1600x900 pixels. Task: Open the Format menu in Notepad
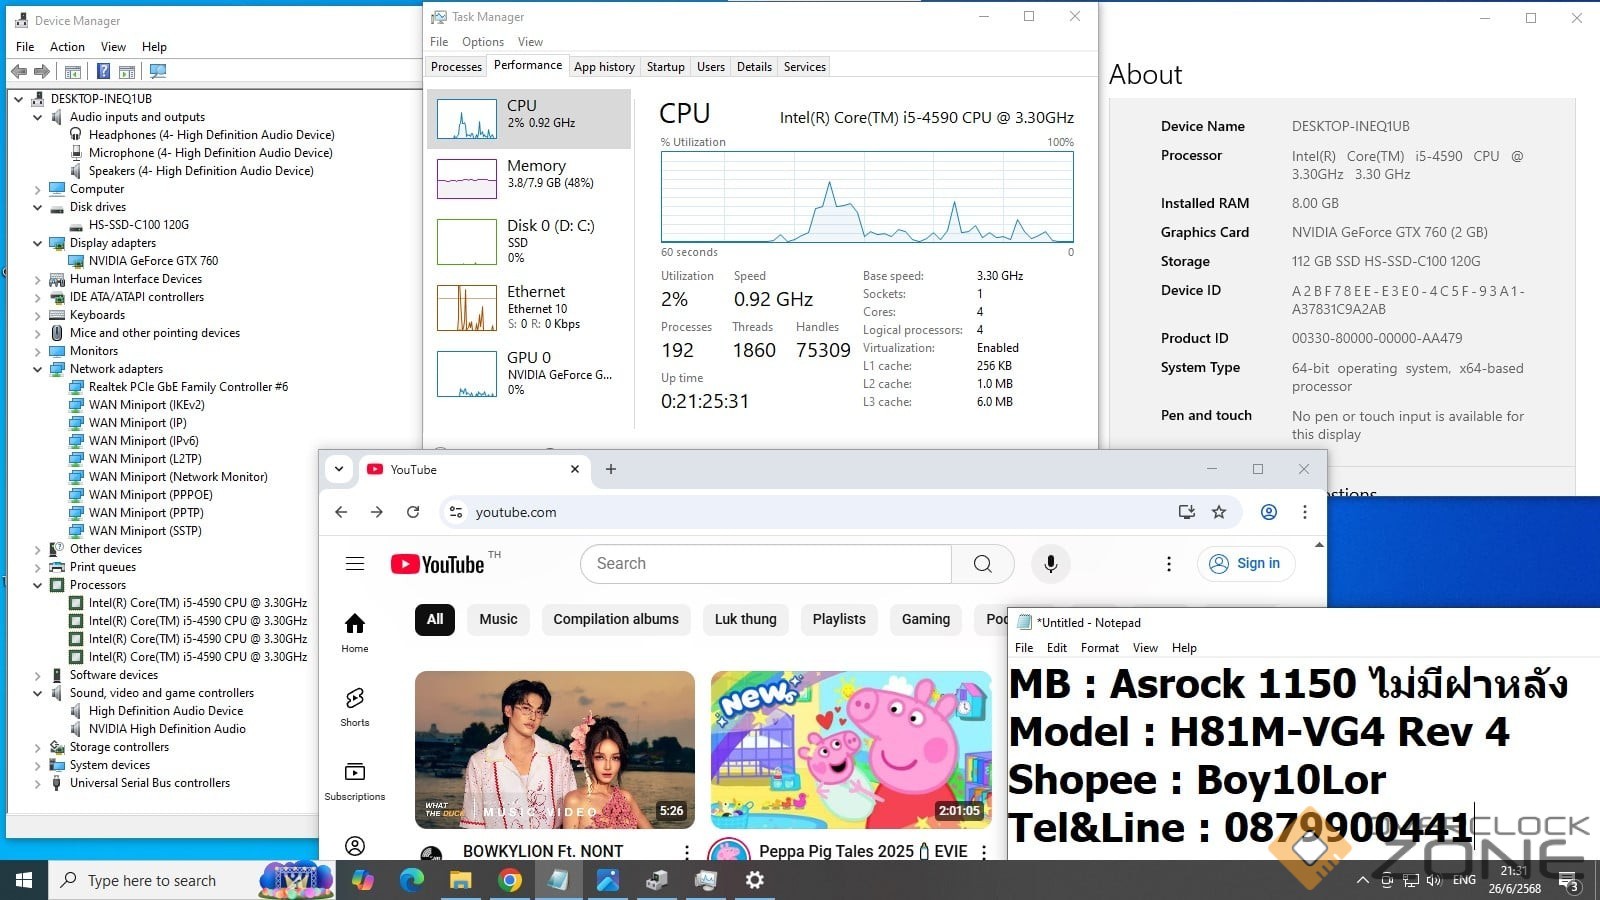tap(1099, 648)
